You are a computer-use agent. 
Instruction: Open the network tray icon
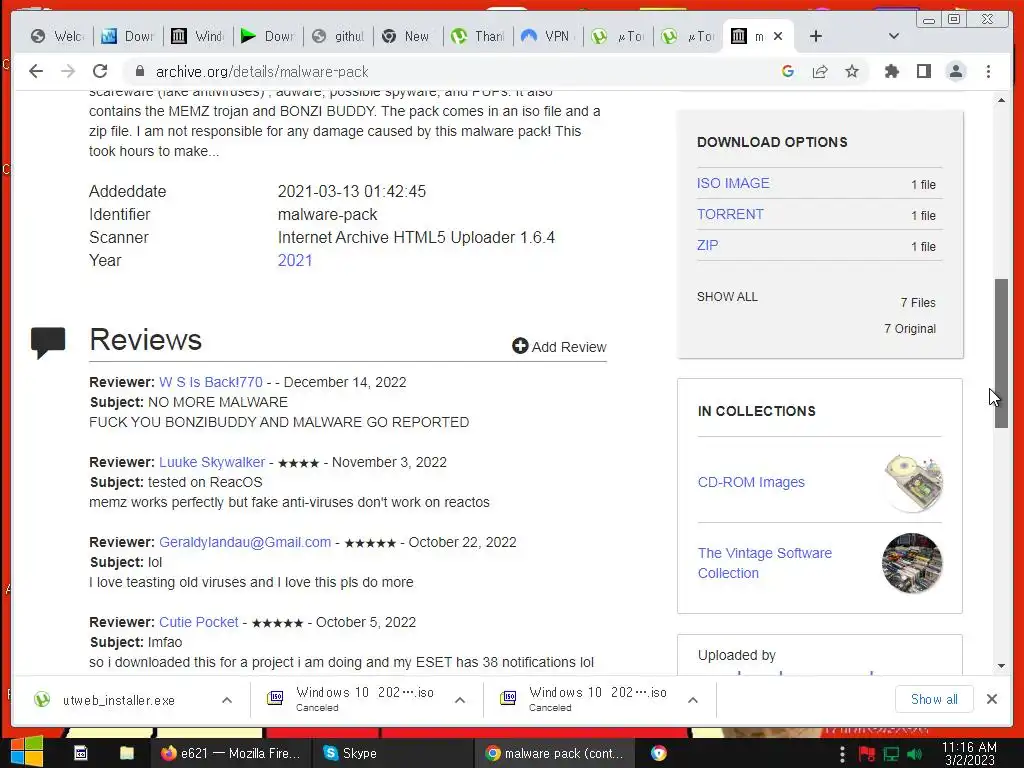pyautogui.click(x=891, y=754)
